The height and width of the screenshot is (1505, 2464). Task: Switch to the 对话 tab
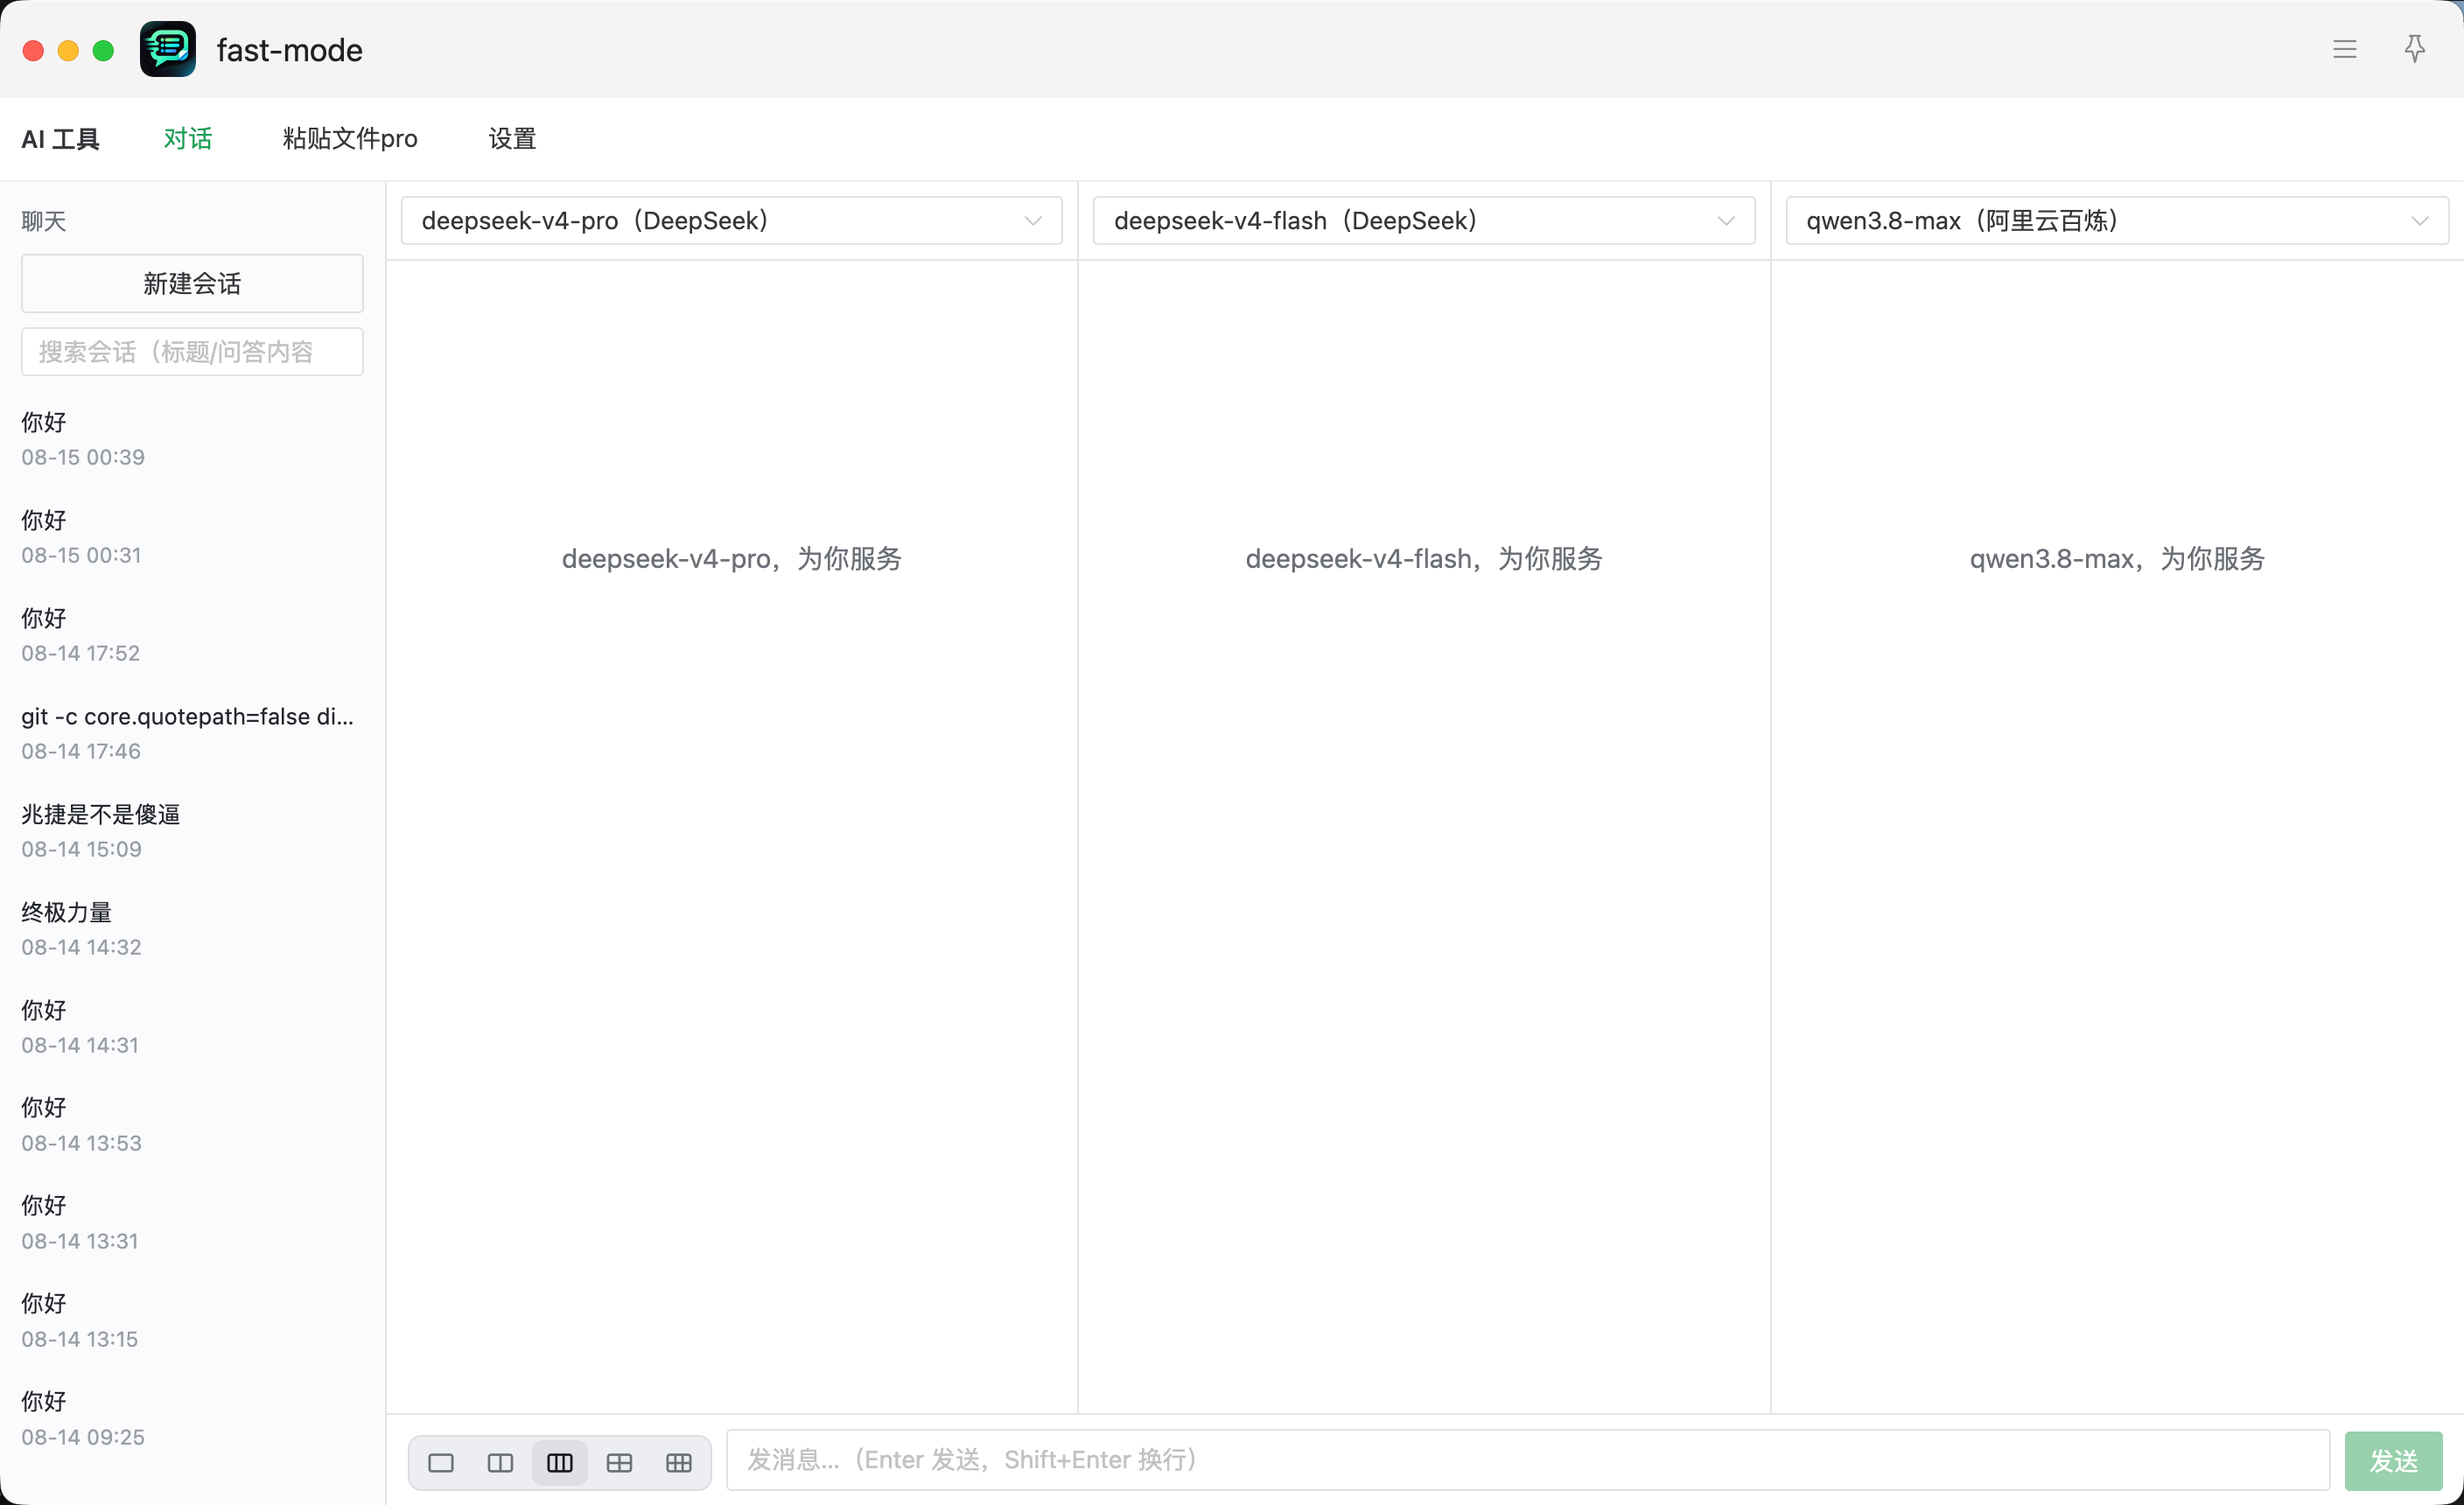point(188,139)
